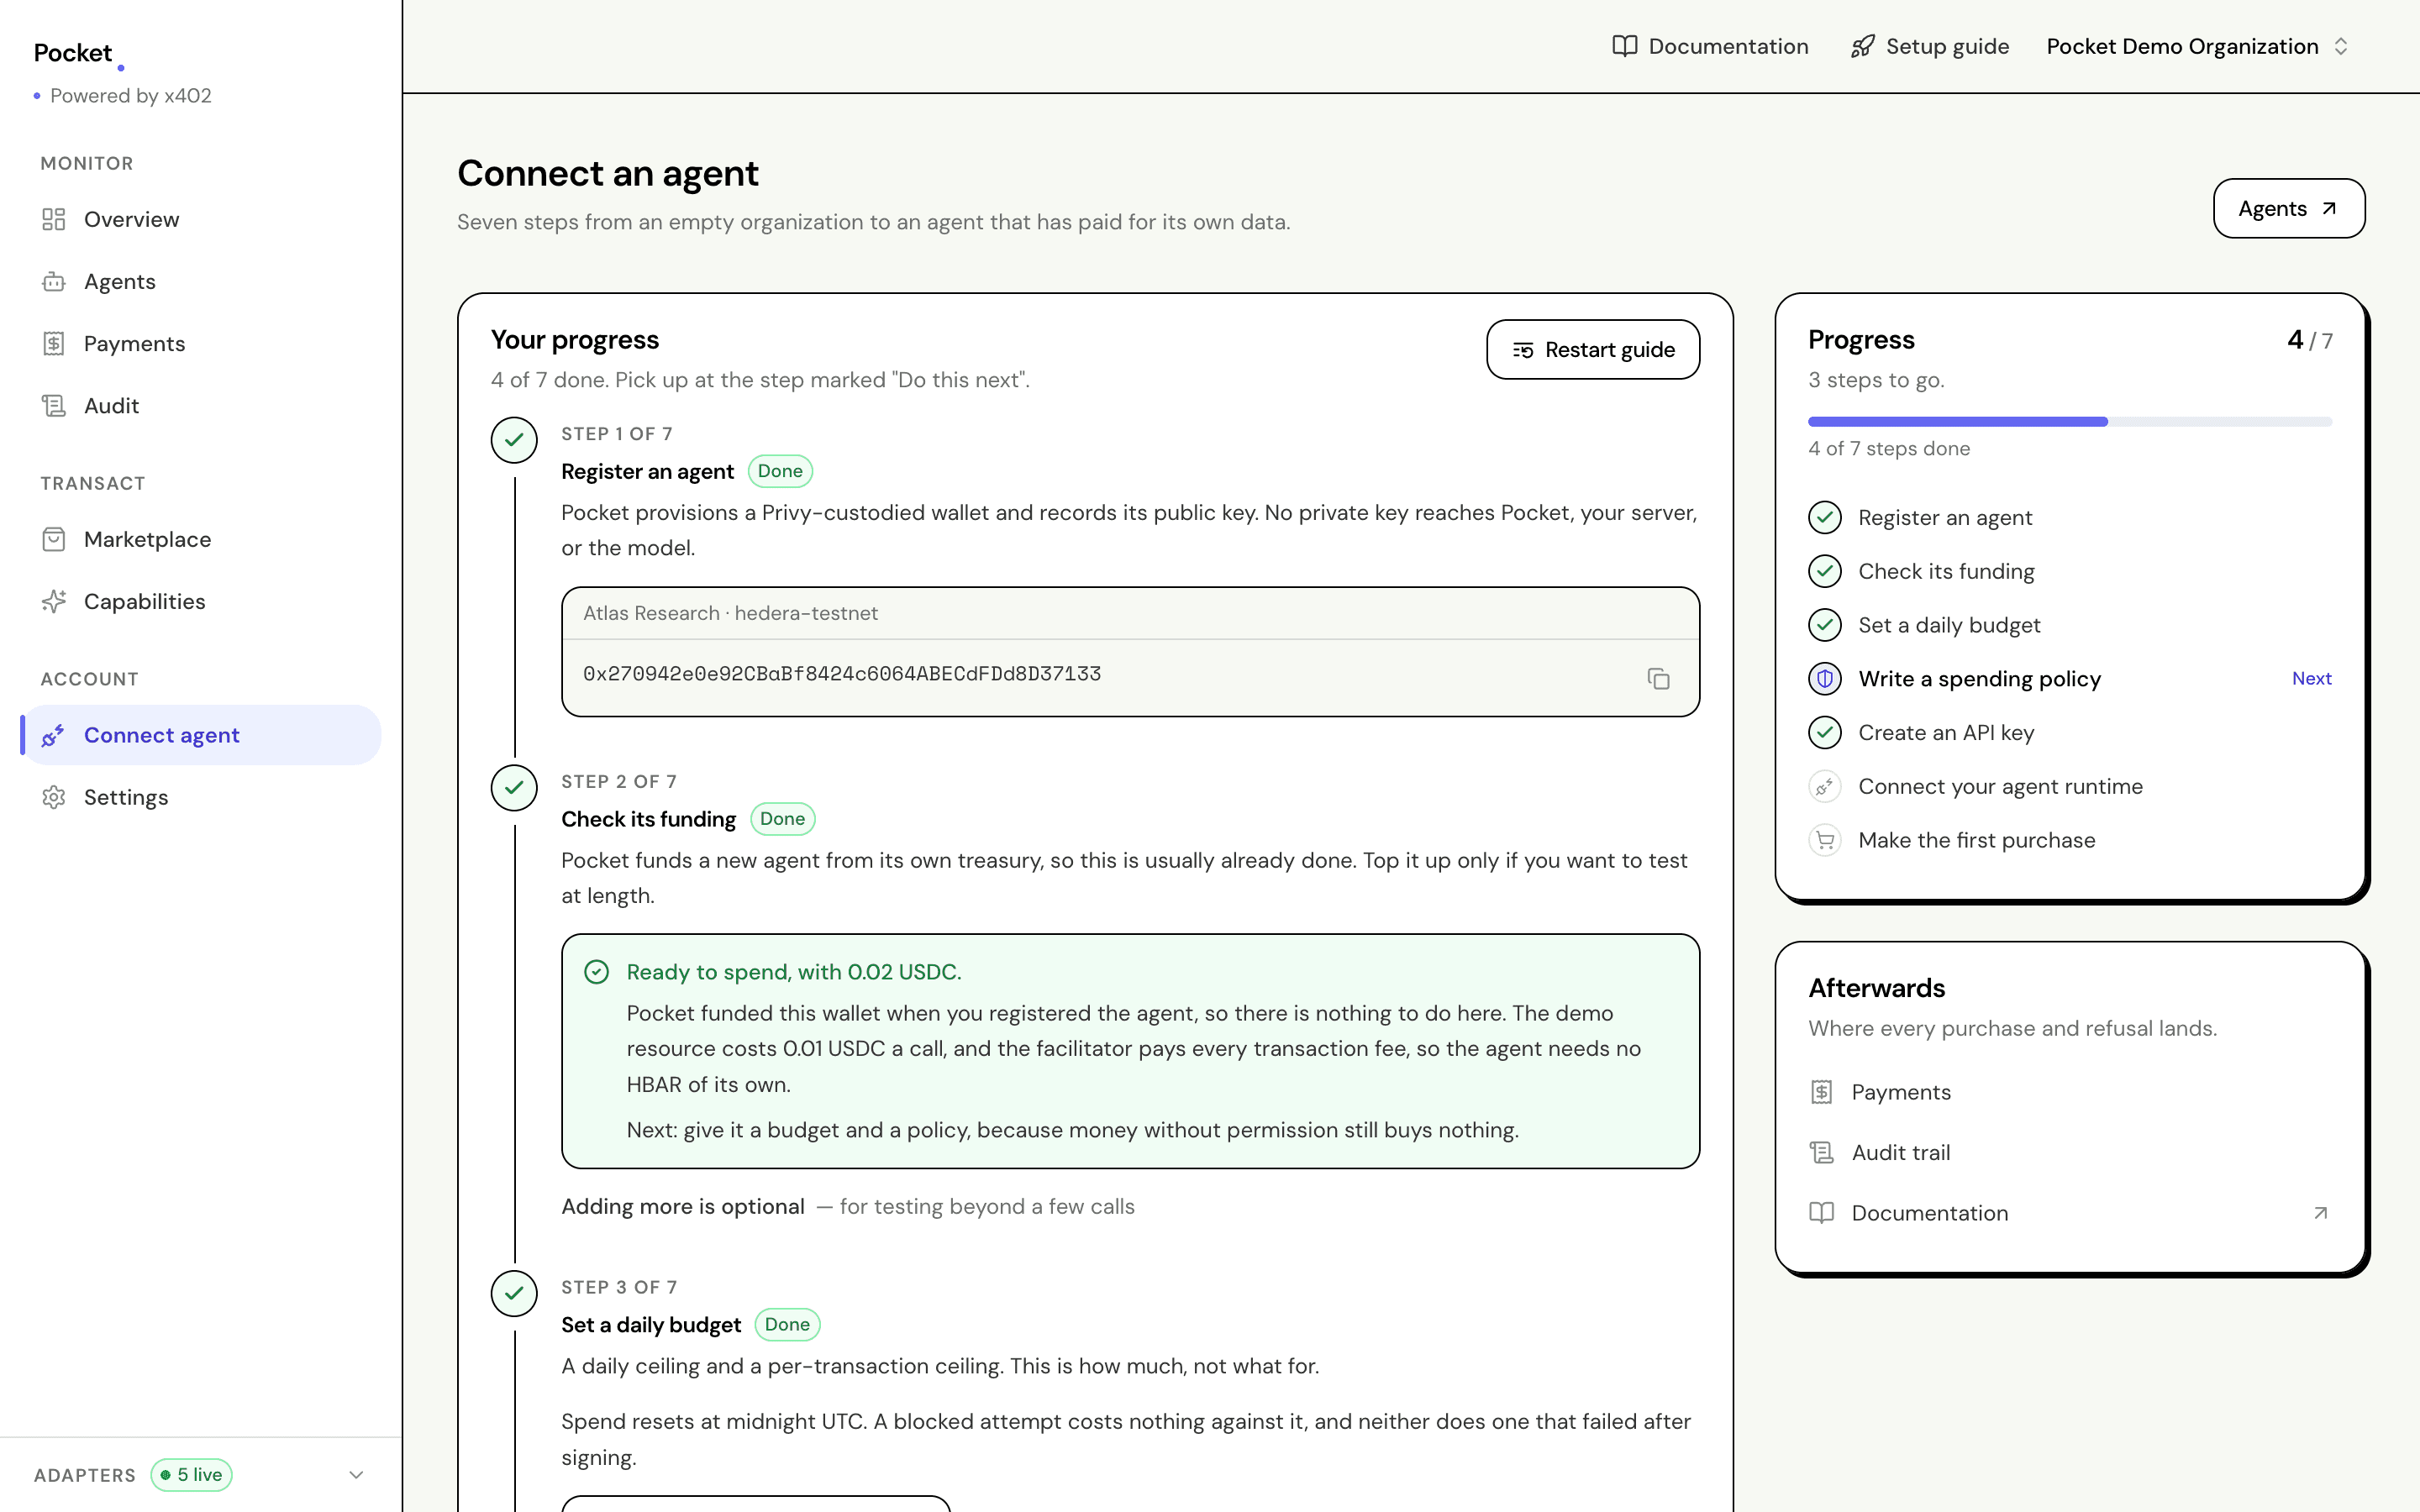Open the Pocket Demo Organization switcher
This screenshot has height=1512, width=2420.
(x=2197, y=46)
